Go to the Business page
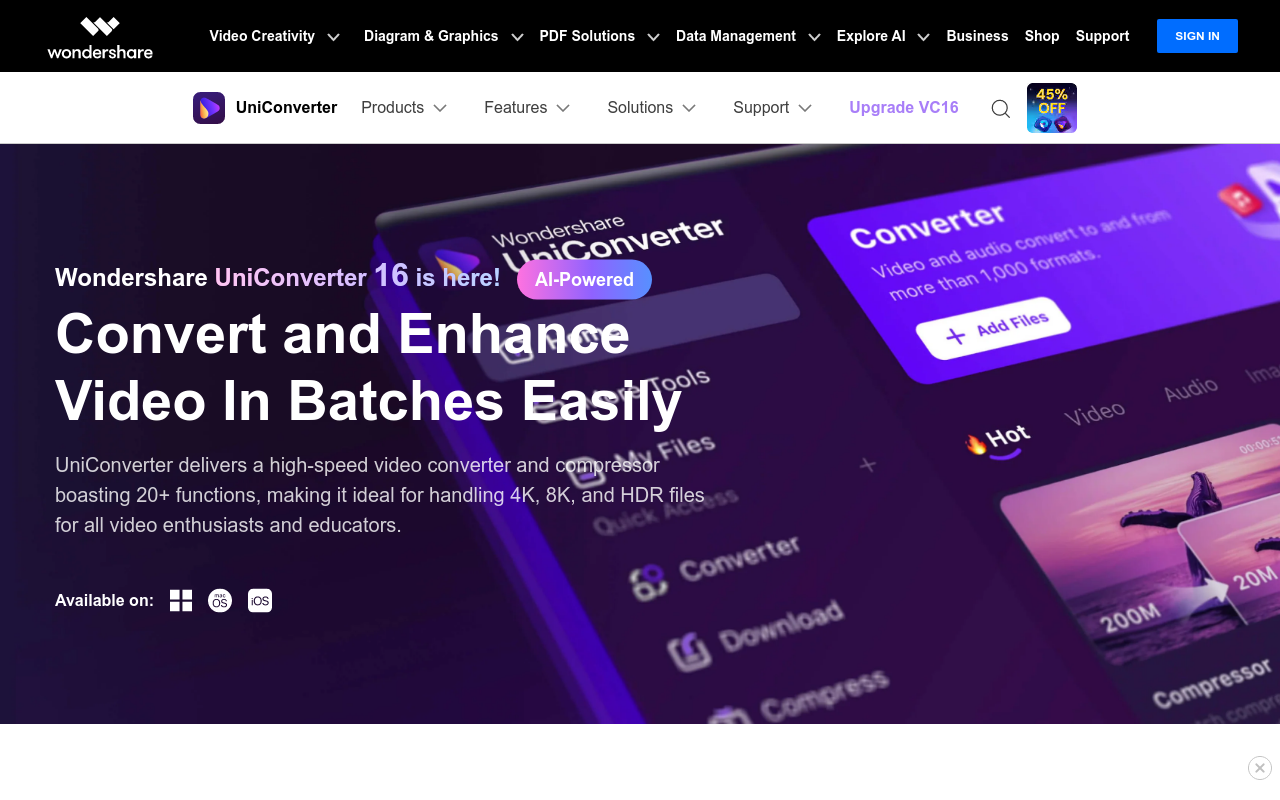Image resolution: width=1280 pixels, height=800 pixels. [x=977, y=36]
